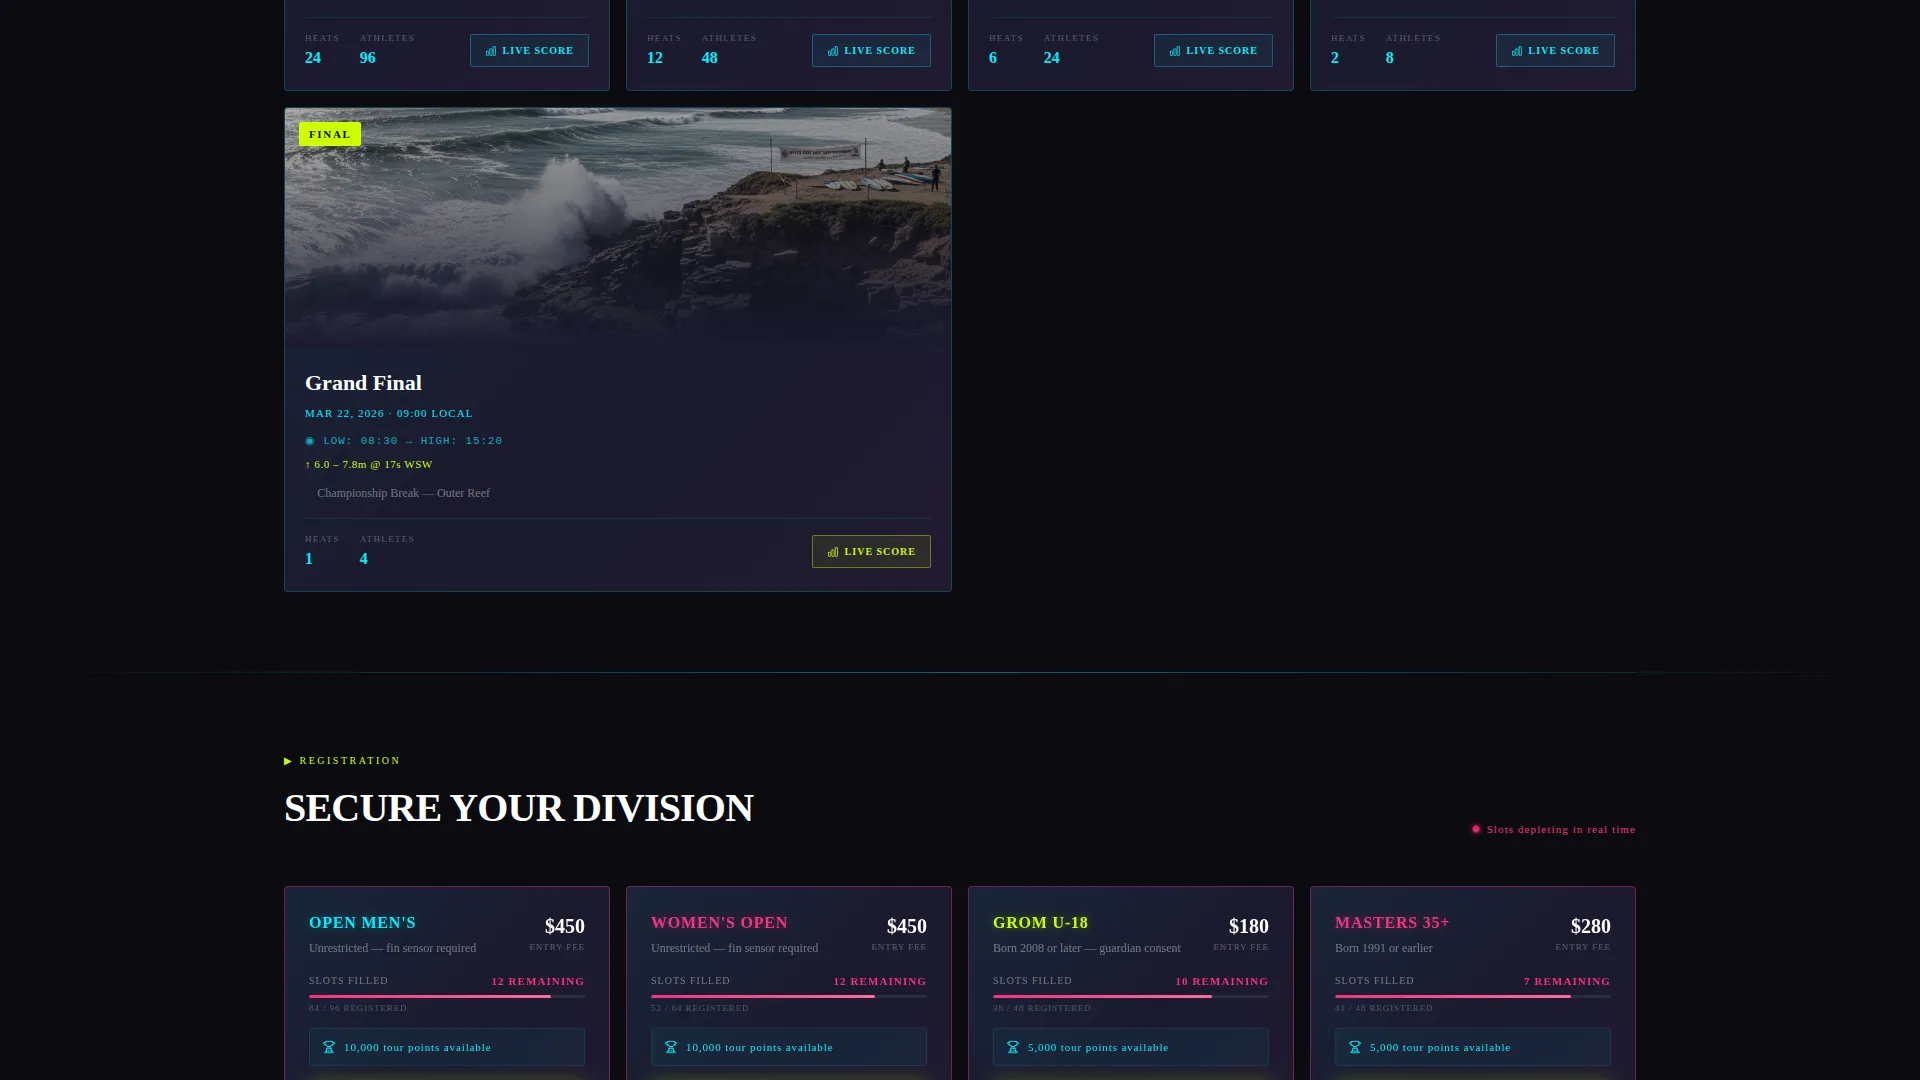Click 84 / 96 REGISTERED text

[358, 1008]
